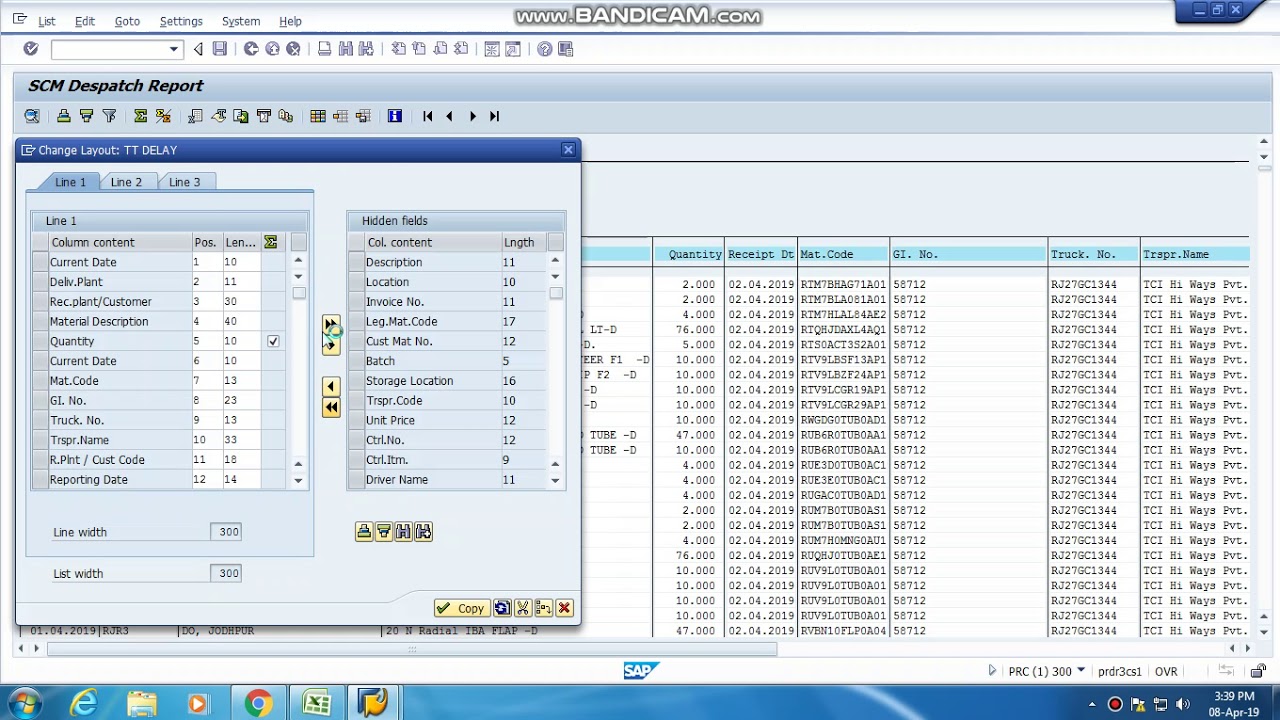
Task: Click the Sort ascending icon in the report toolbar
Action: (x=64, y=116)
